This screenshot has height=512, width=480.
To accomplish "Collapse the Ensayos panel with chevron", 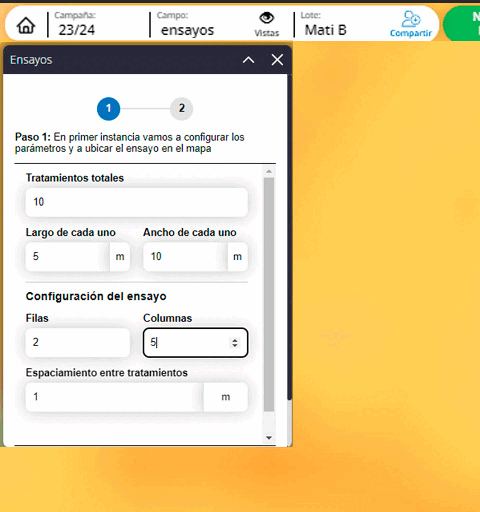I will [249, 60].
